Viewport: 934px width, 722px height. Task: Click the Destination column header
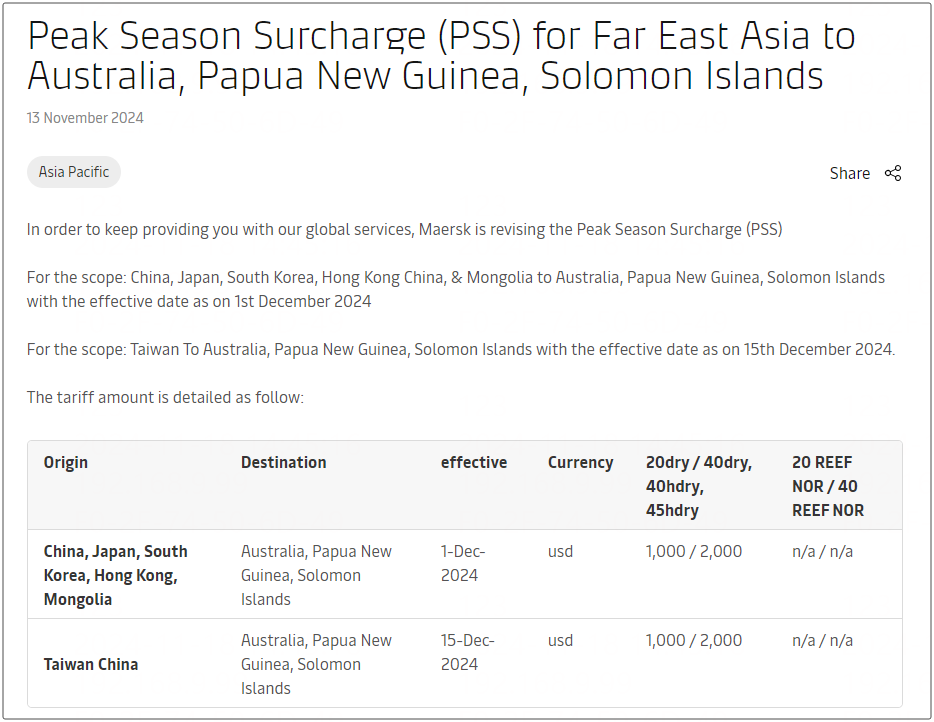[x=283, y=462]
